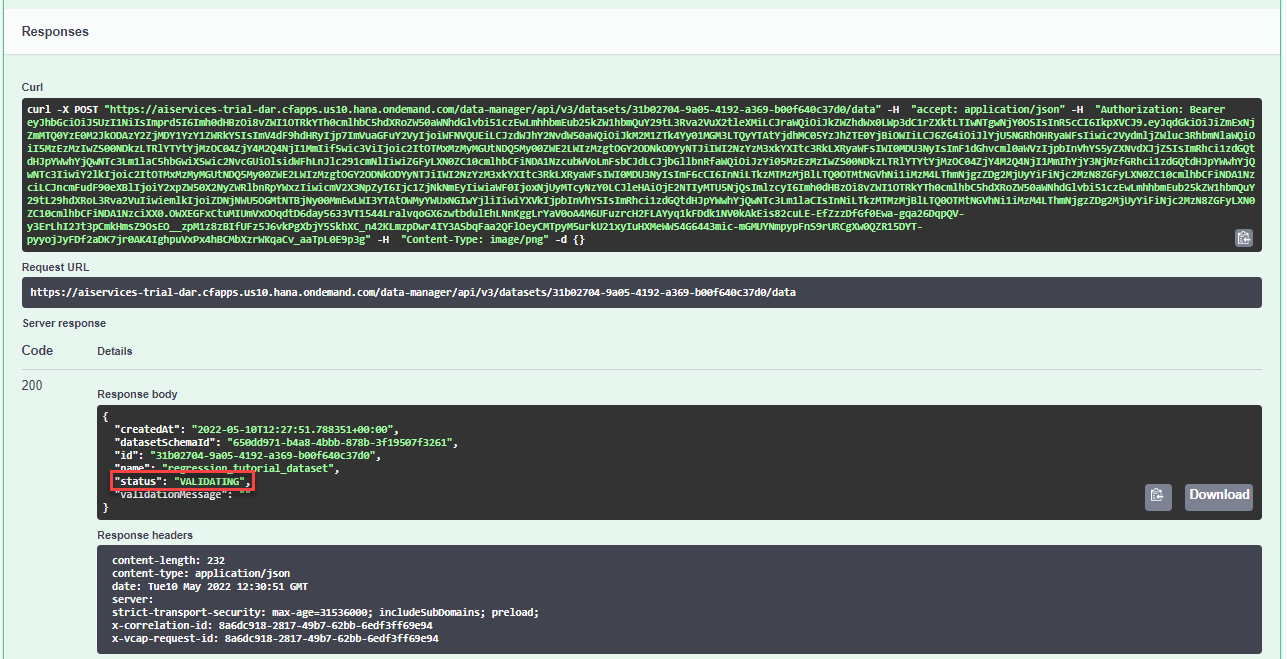Image resolution: width=1287 pixels, height=659 pixels.
Task: Download the response body
Action: pos(1218,496)
